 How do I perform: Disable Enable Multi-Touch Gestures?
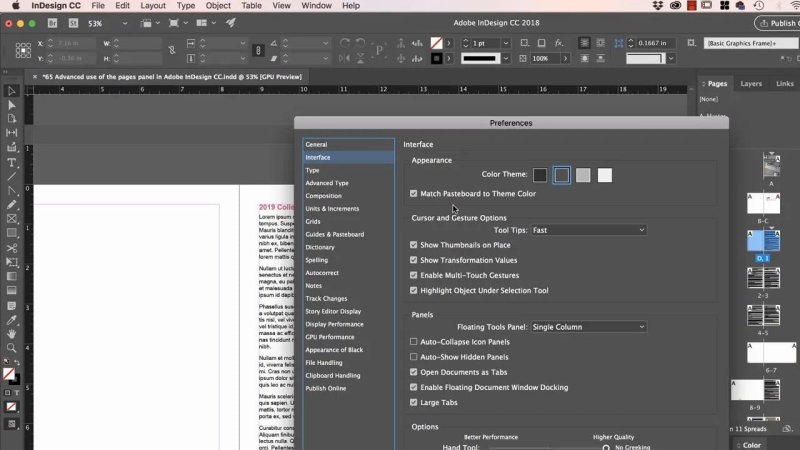click(413, 275)
